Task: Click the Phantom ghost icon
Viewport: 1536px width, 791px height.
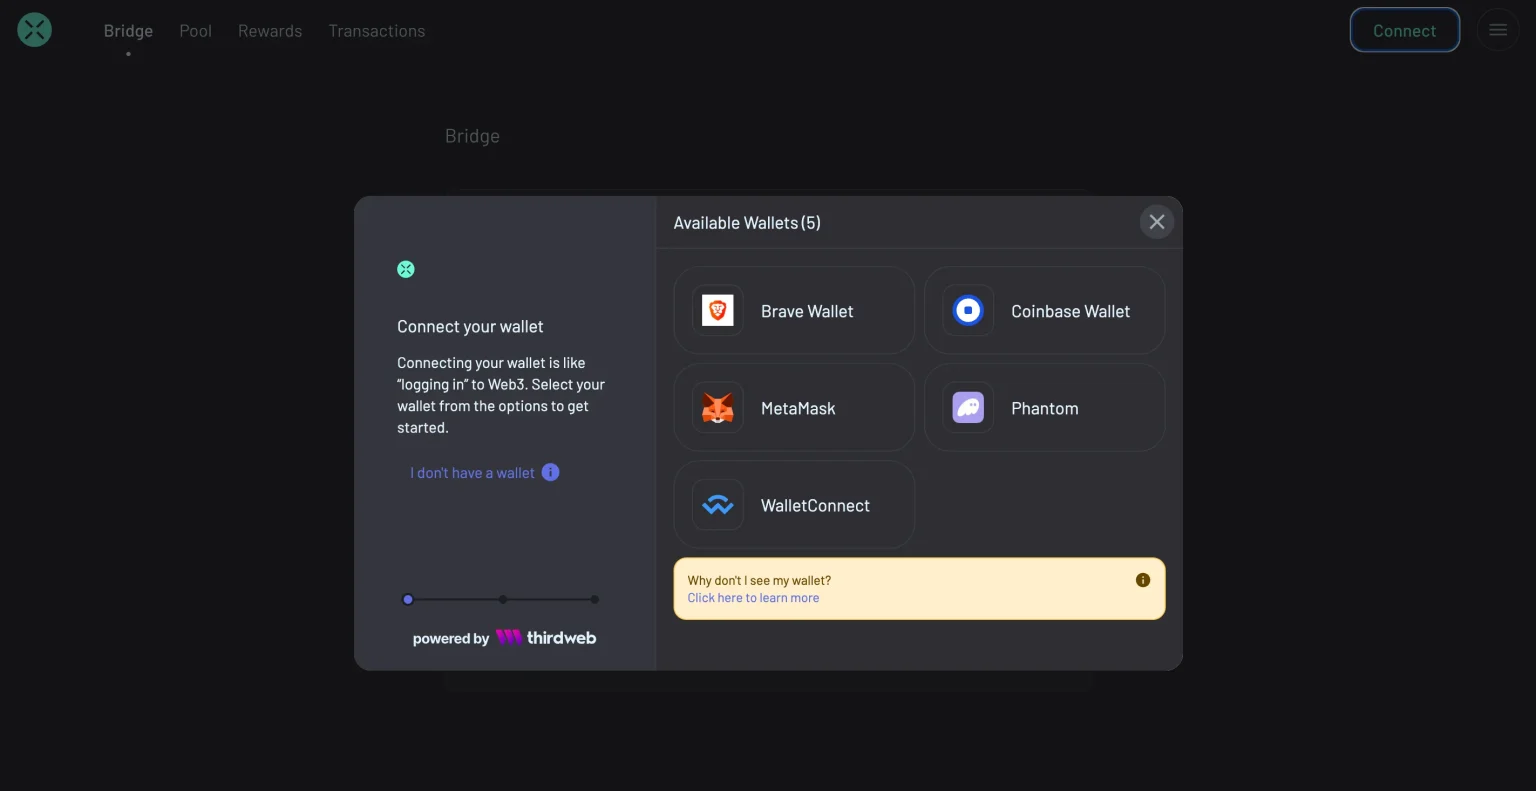Action: (968, 408)
